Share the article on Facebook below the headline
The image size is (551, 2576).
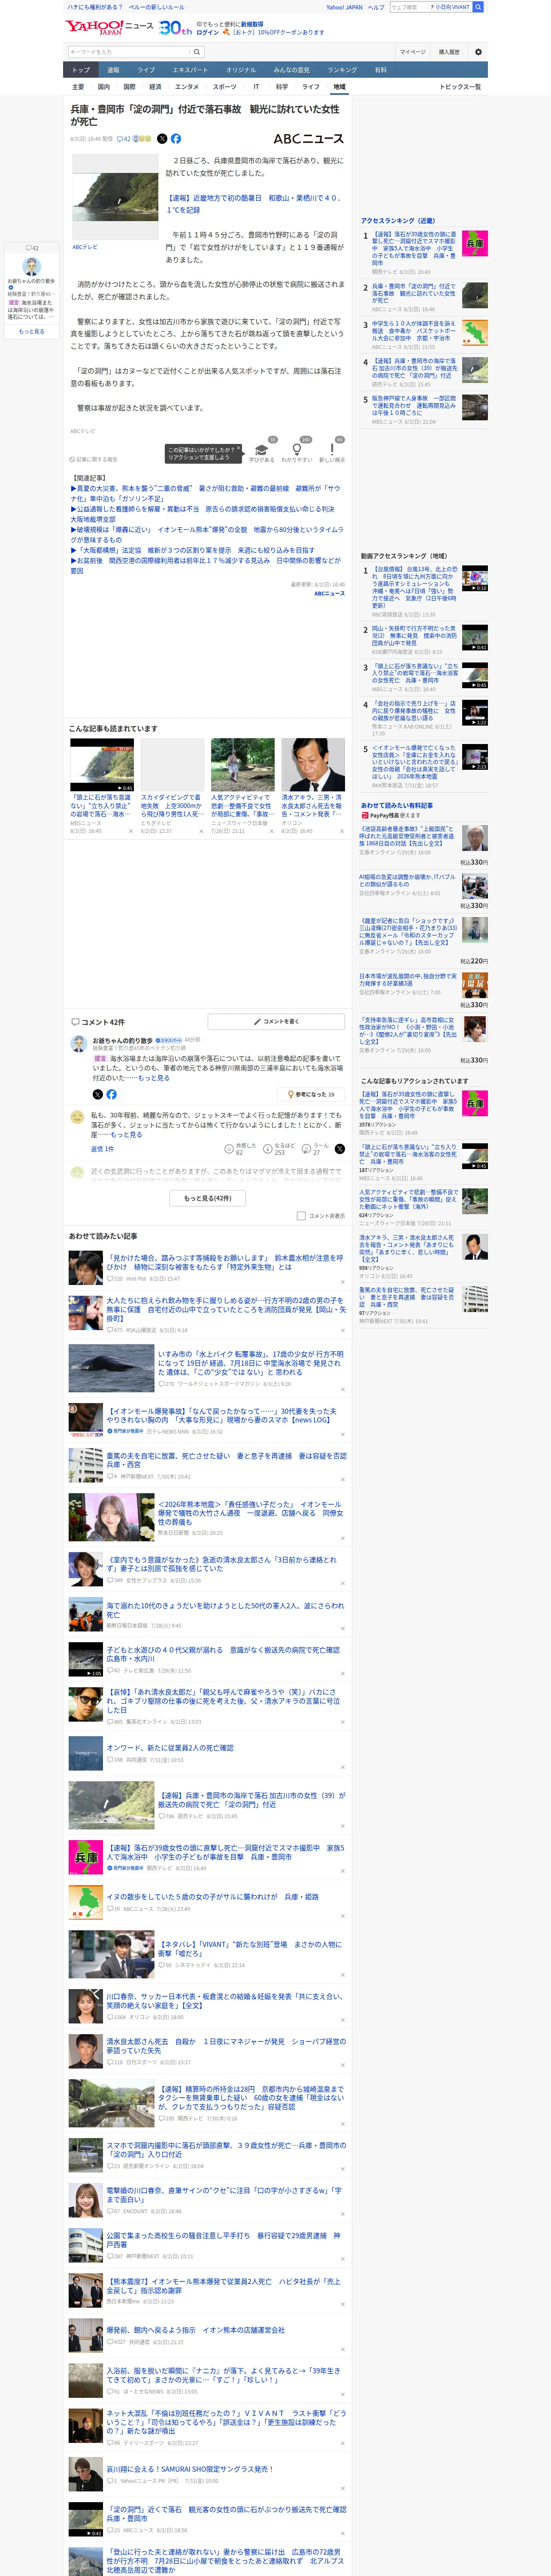pyautogui.click(x=176, y=139)
